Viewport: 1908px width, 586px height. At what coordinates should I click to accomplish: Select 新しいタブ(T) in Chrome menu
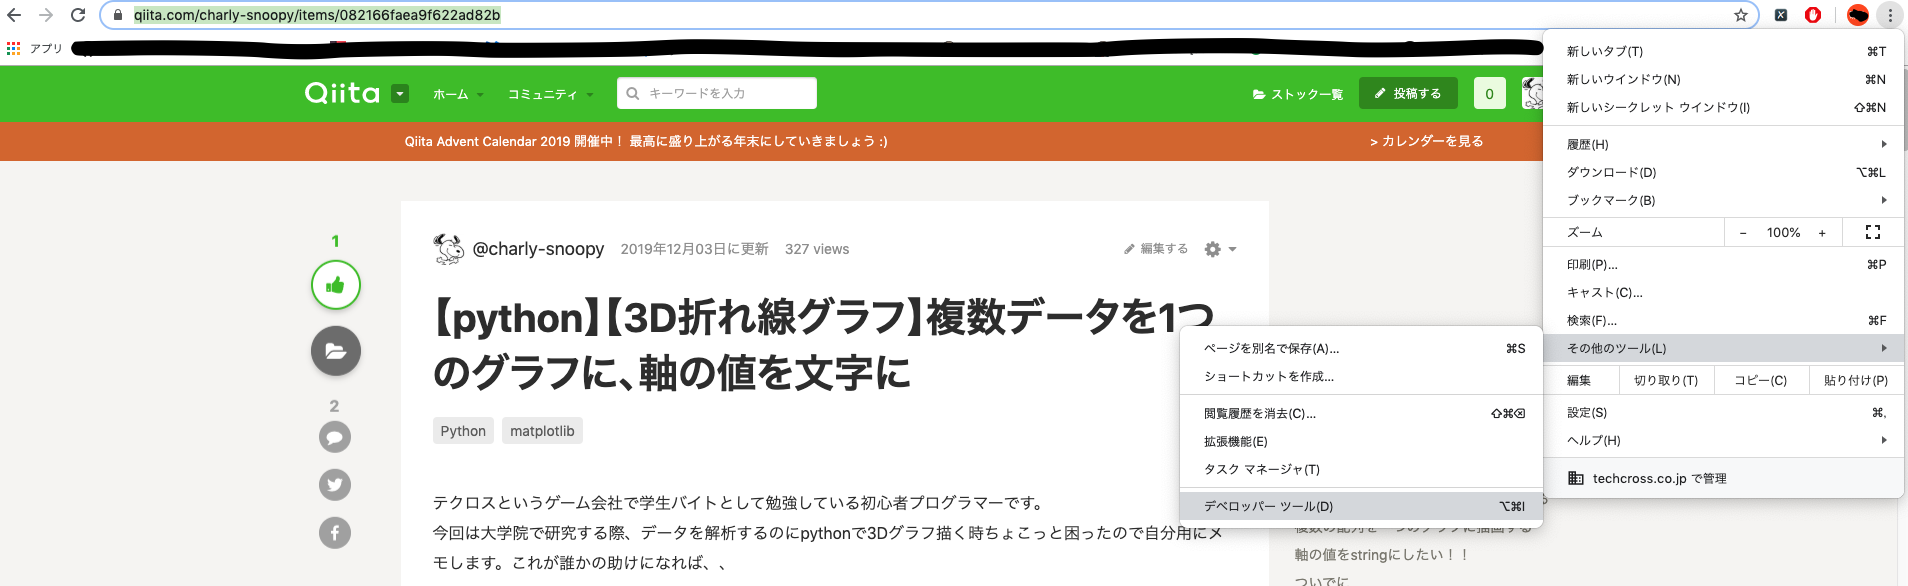(x=1723, y=51)
